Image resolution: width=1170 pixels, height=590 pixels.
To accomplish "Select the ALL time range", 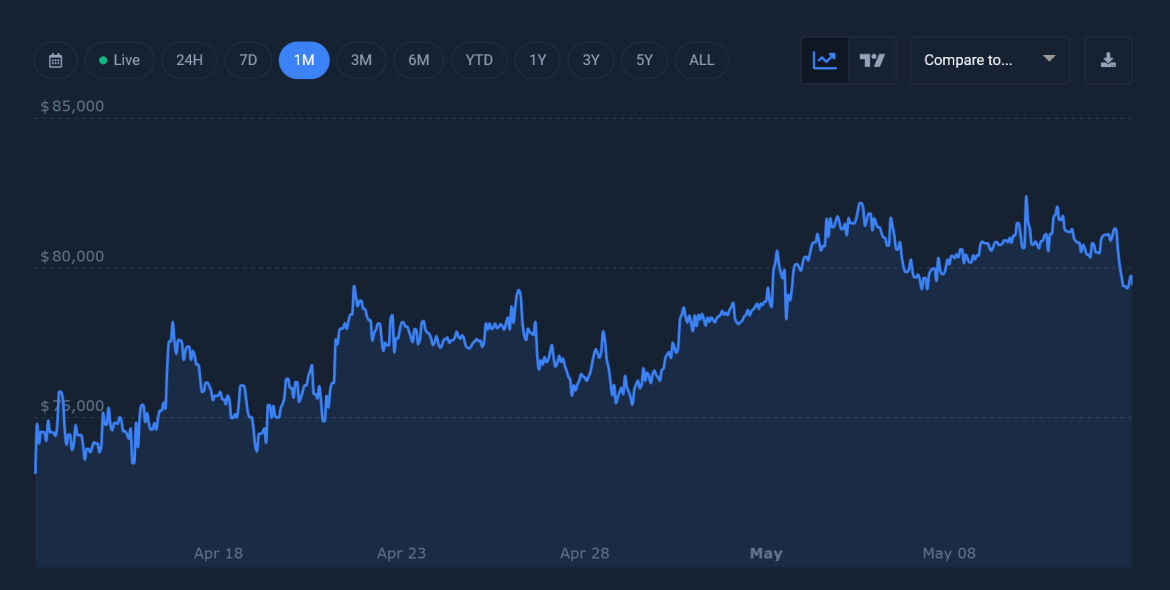I will [701, 60].
